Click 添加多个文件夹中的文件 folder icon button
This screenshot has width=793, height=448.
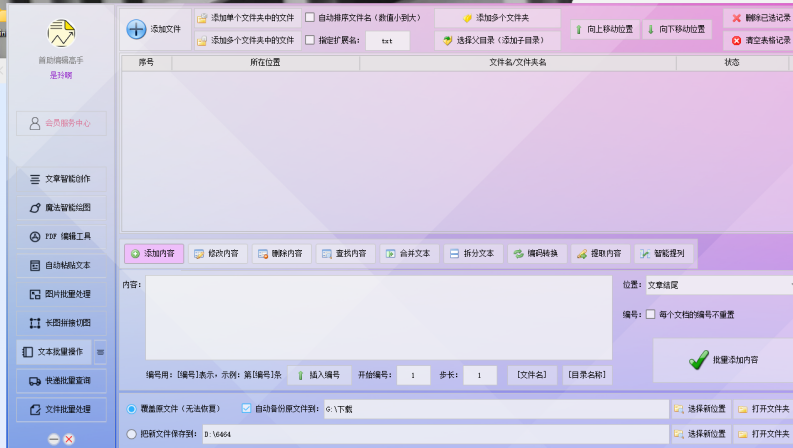[248, 40]
